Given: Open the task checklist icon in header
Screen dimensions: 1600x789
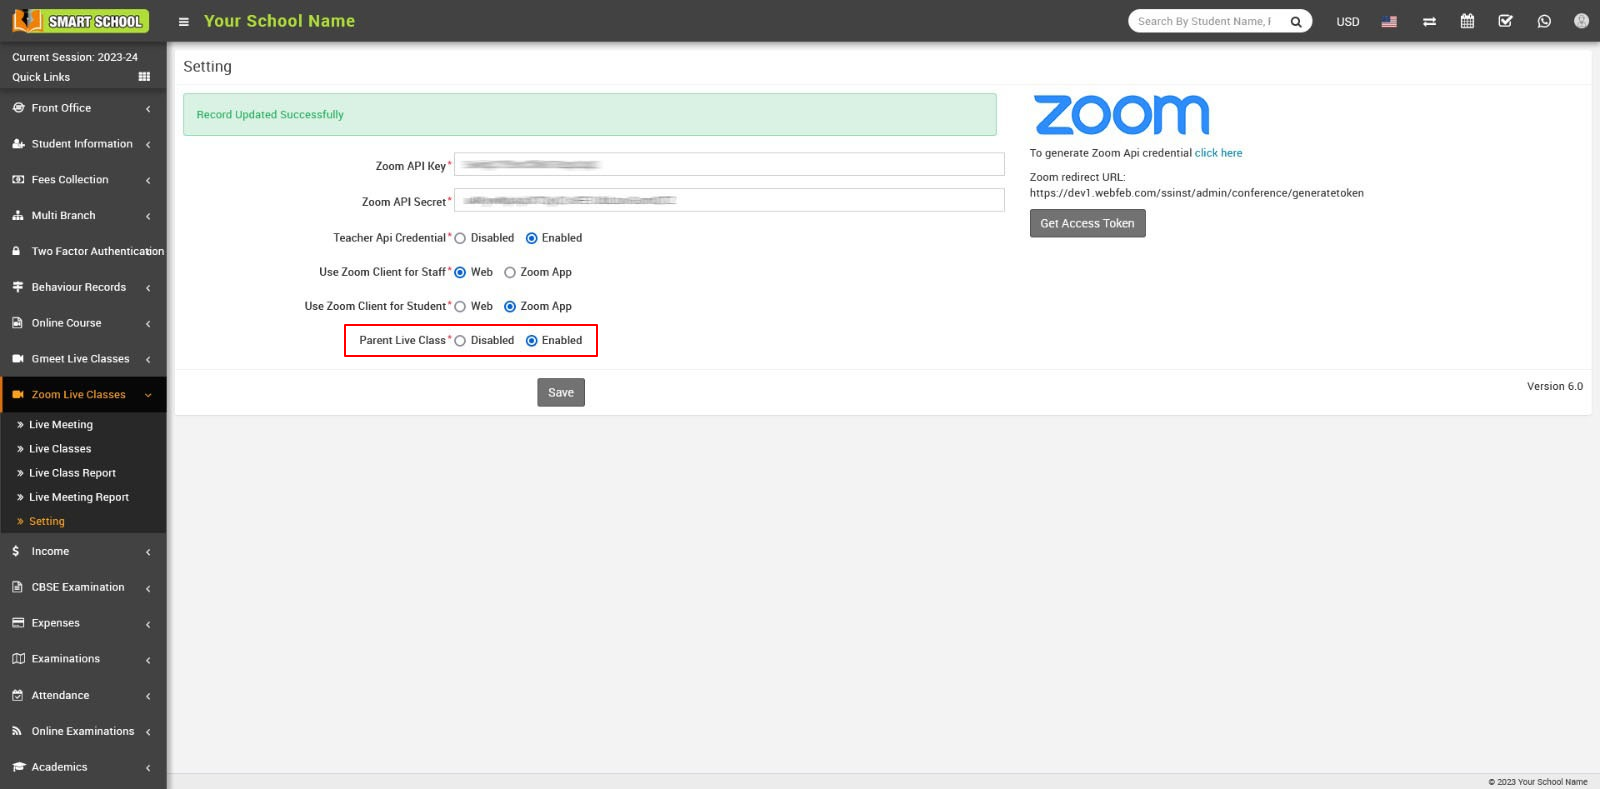Looking at the screenshot, I should click(1505, 21).
